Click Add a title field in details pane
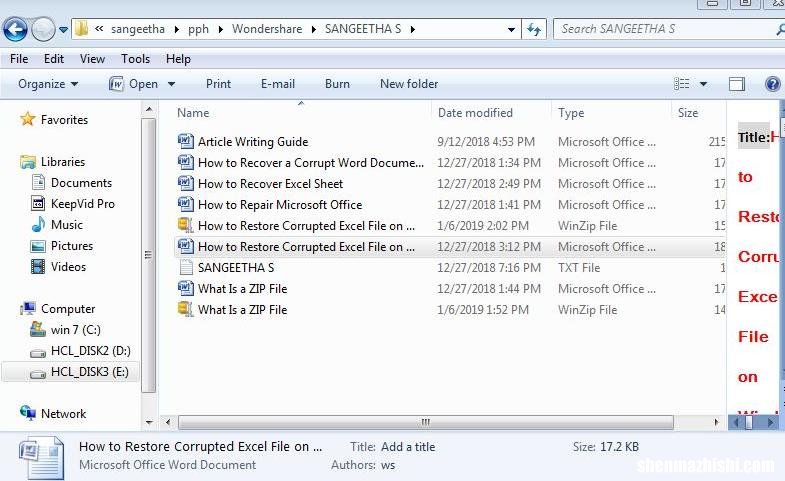The width and height of the screenshot is (785, 481). pos(408,447)
